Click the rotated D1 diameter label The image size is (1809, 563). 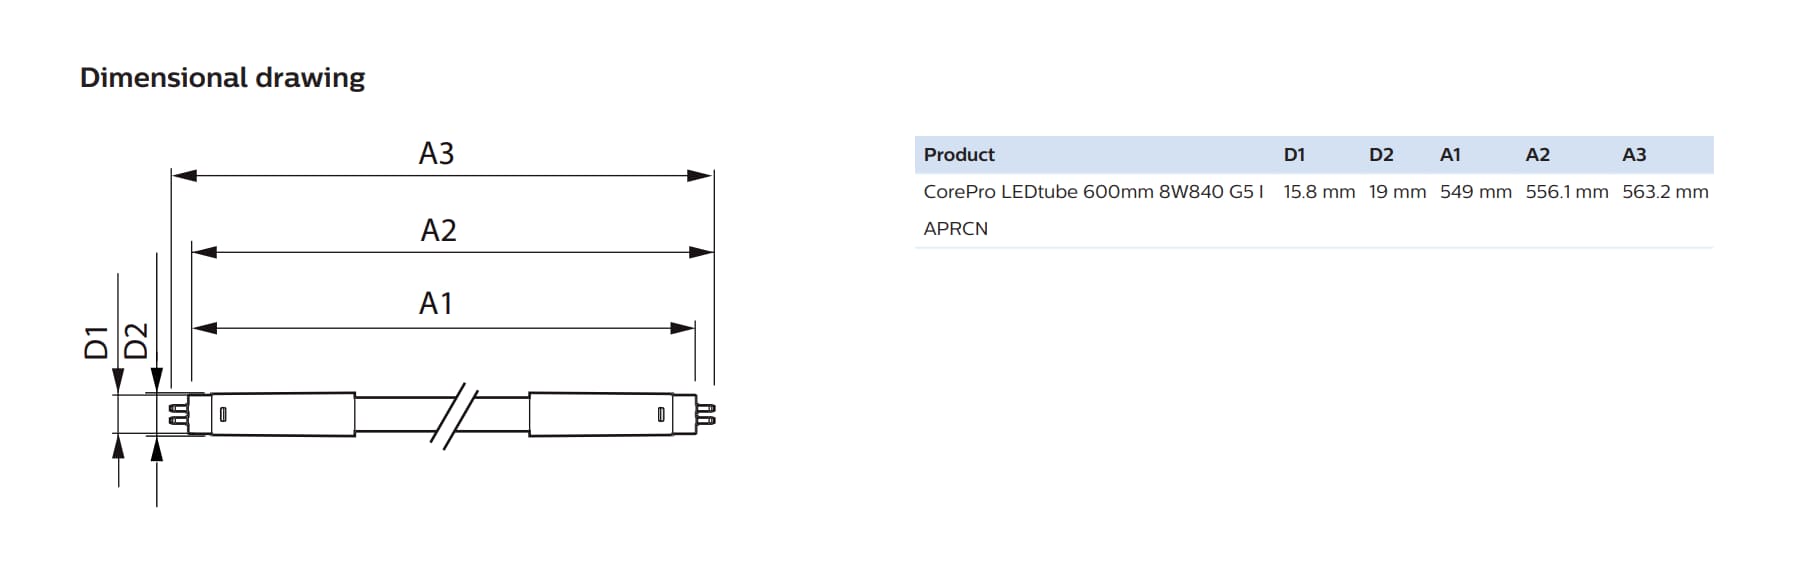[96, 342]
